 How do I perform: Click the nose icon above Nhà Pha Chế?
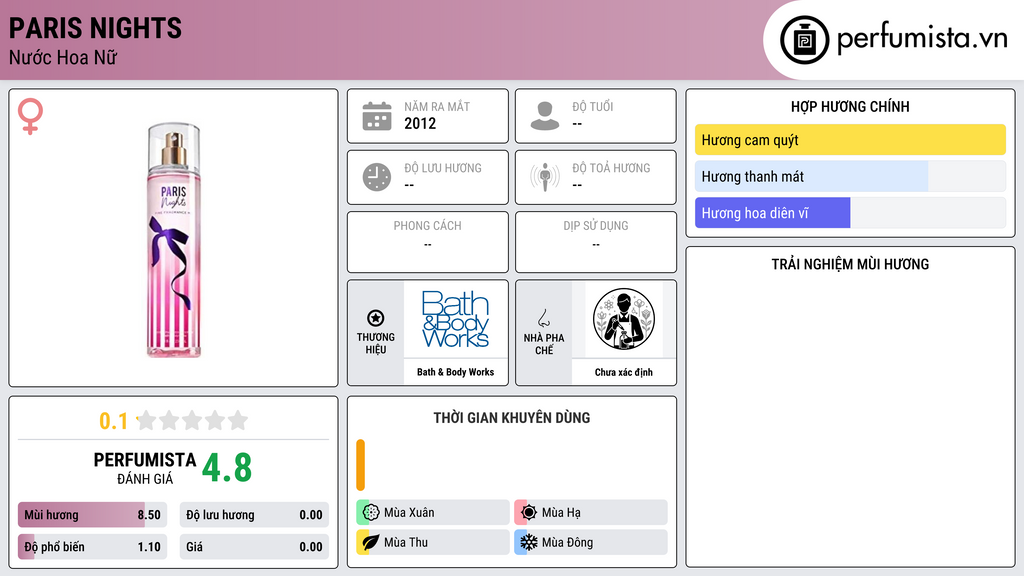(x=543, y=318)
